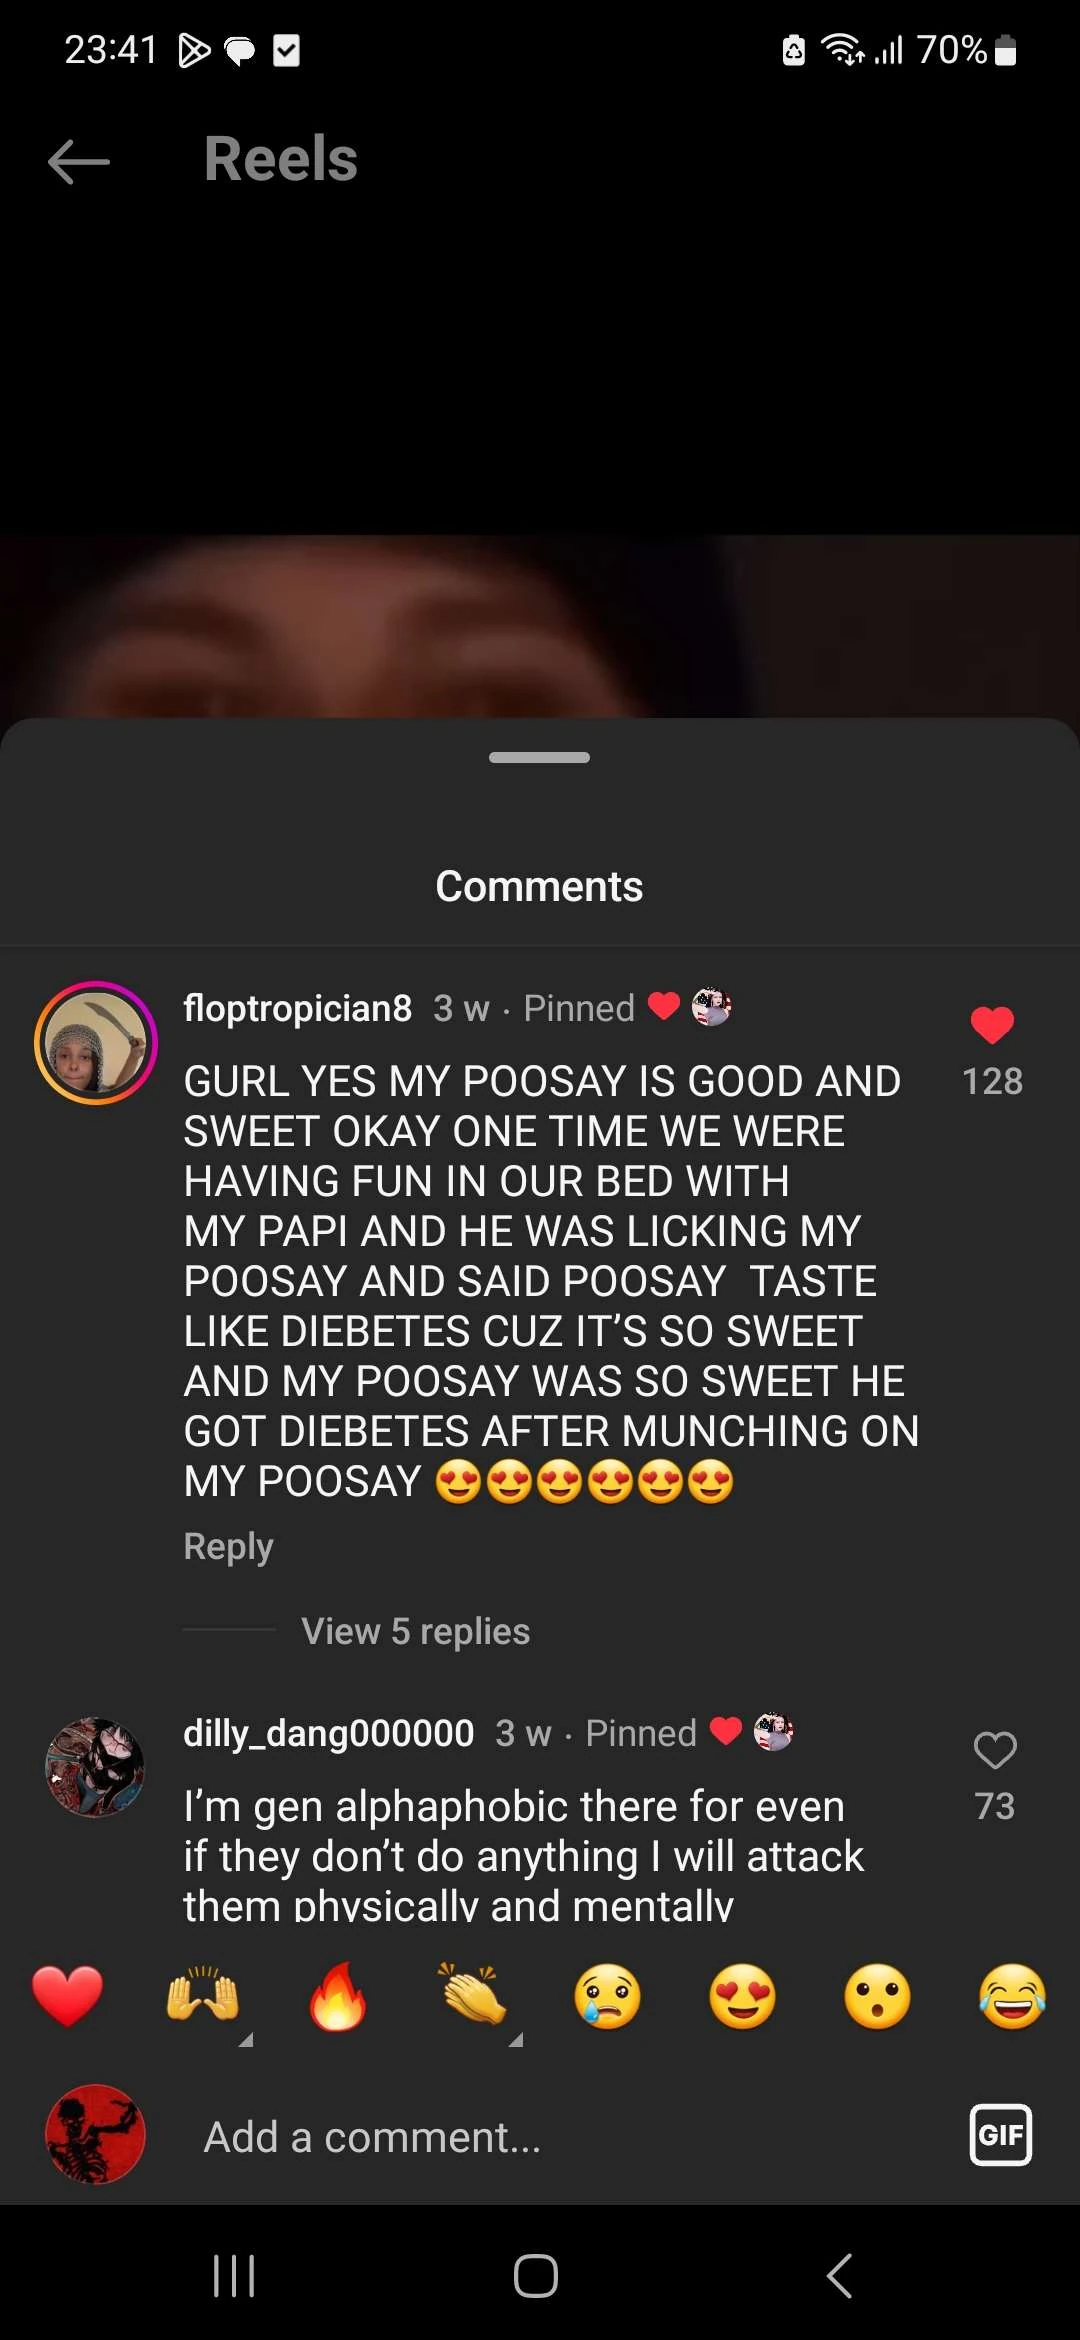This screenshot has height=2340, width=1080.
Task: Insert the crying face emoji
Action: coord(608,1996)
